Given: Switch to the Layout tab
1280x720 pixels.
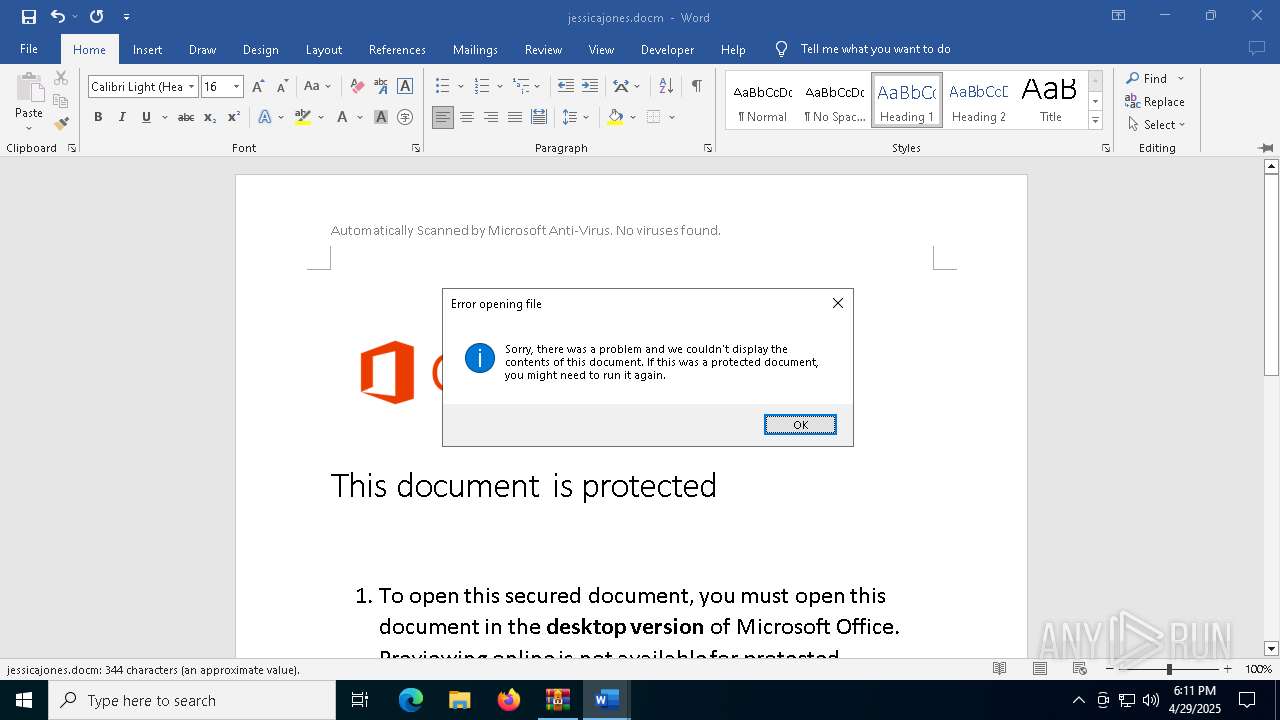Looking at the screenshot, I should point(323,49).
